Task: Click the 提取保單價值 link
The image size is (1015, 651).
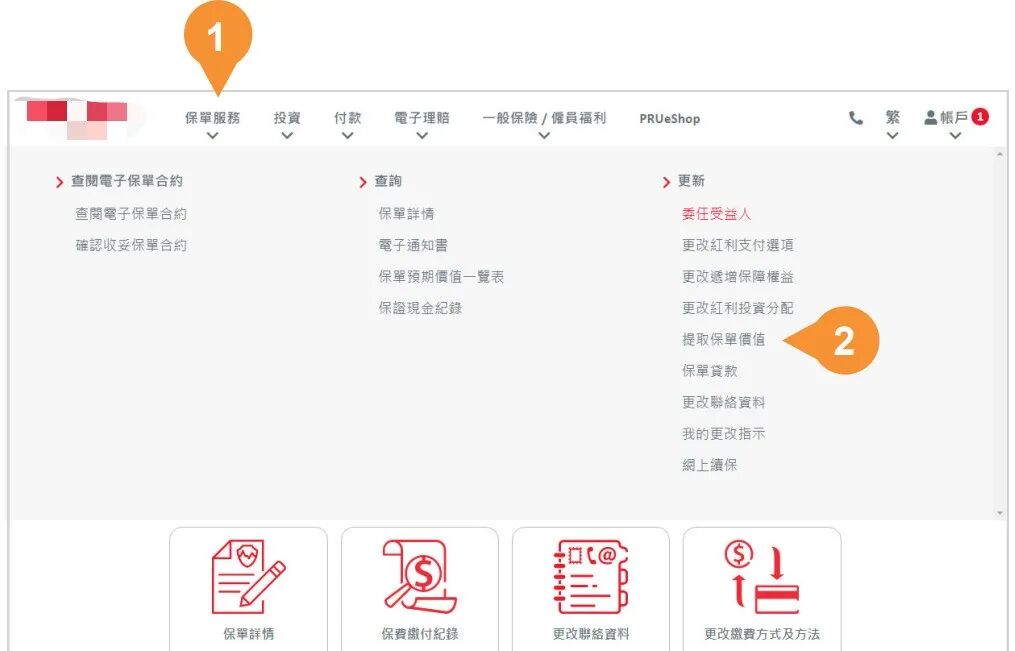Action: (x=723, y=339)
